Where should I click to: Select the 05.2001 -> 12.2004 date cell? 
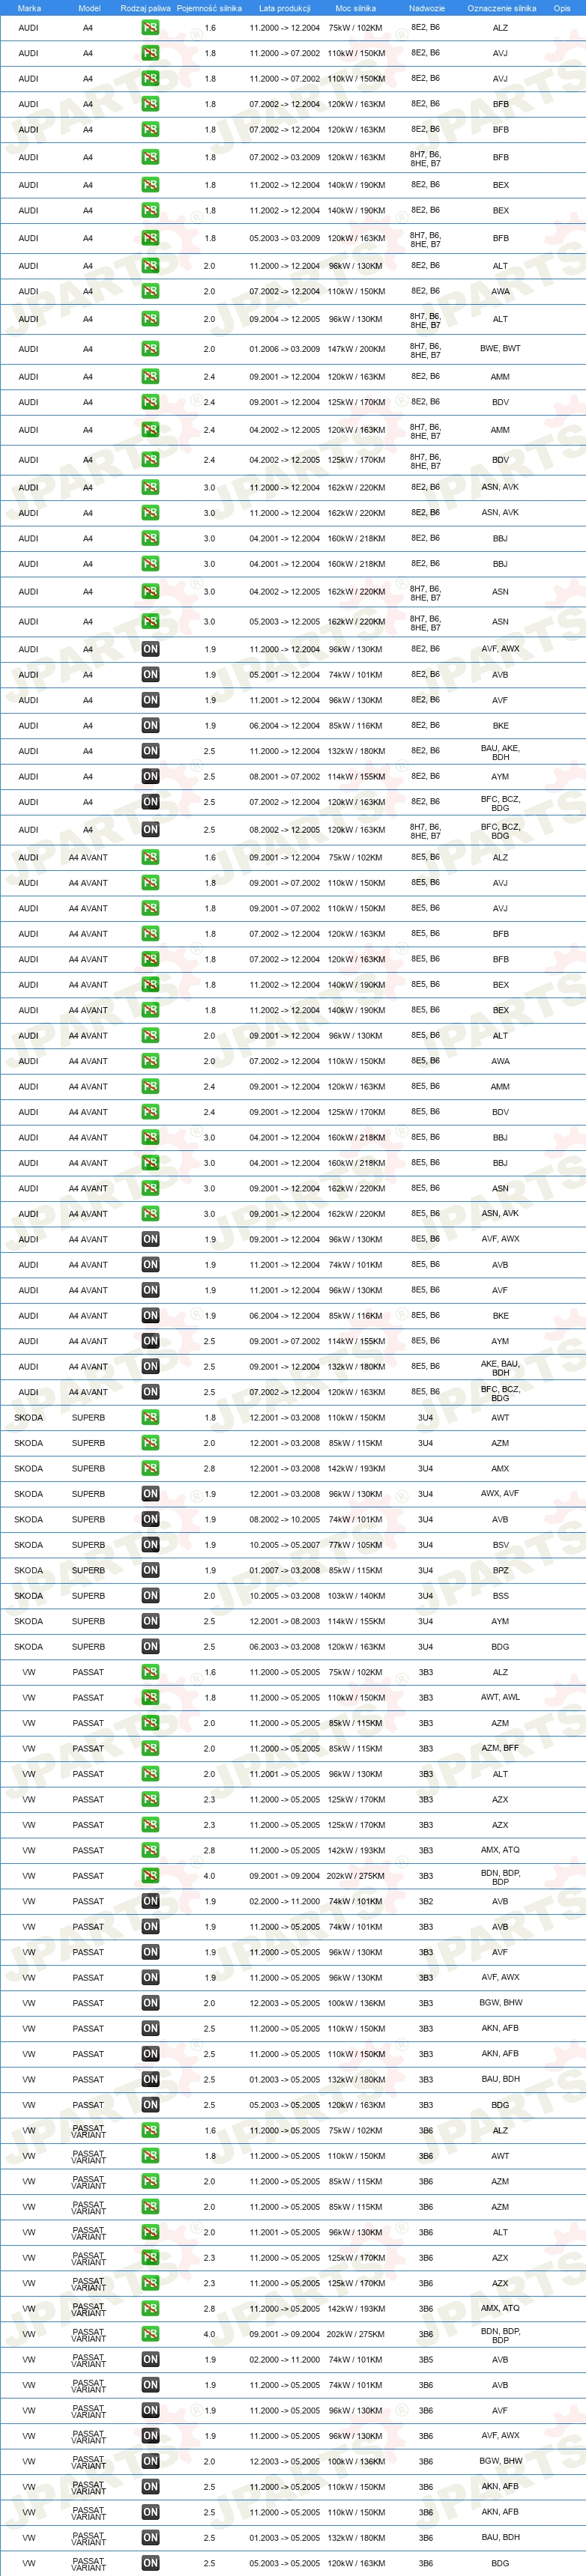pyautogui.click(x=285, y=675)
